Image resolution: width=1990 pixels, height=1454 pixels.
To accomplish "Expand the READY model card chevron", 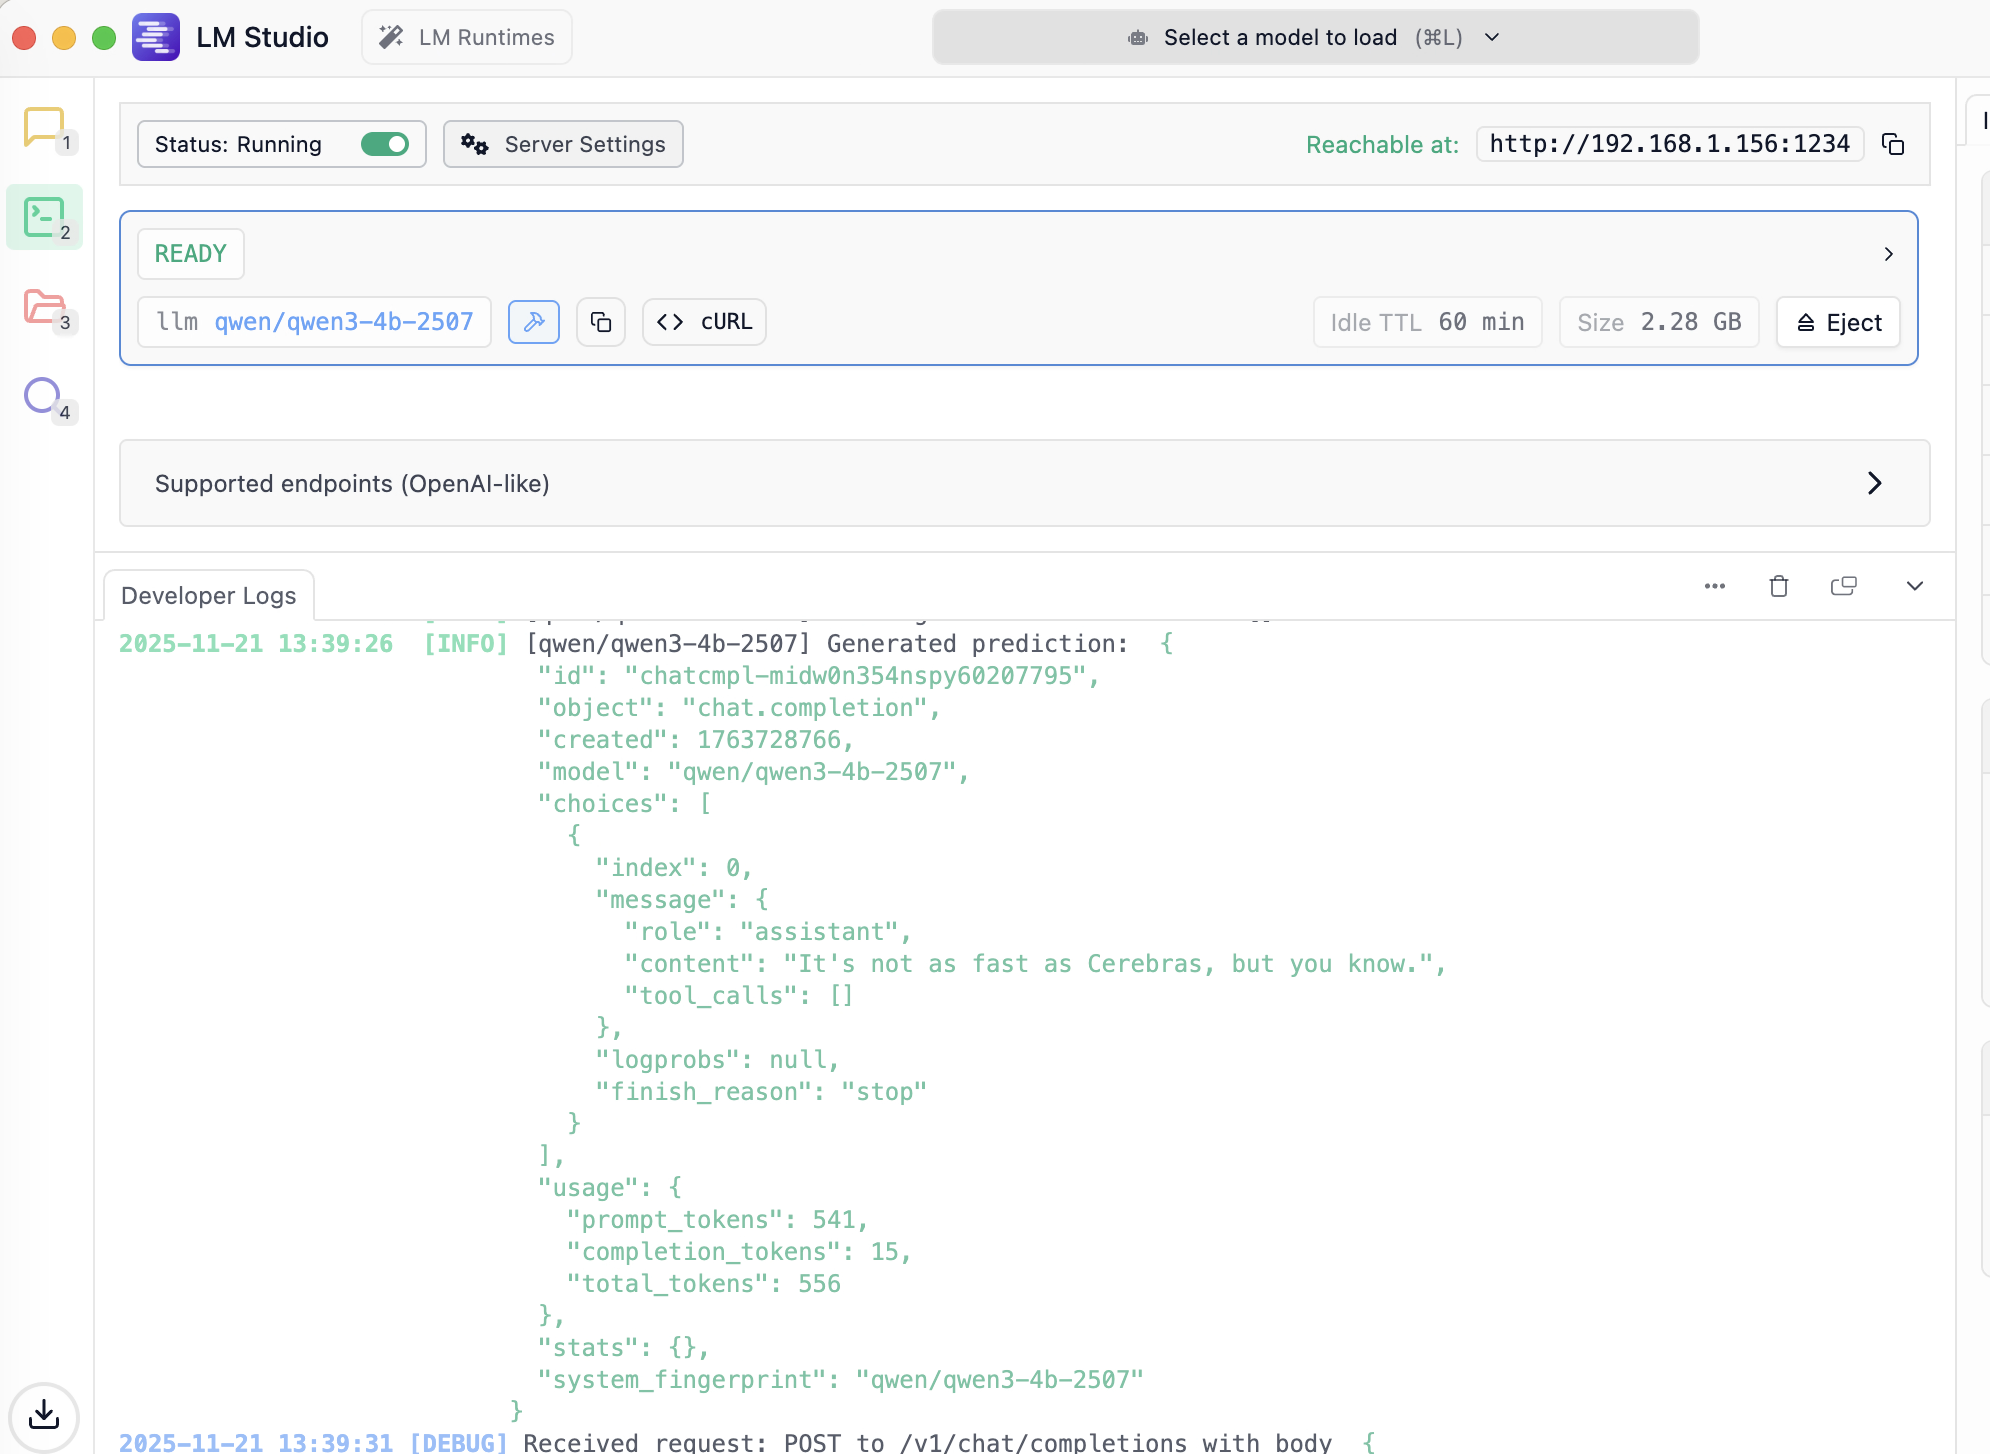I will 1888,254.
